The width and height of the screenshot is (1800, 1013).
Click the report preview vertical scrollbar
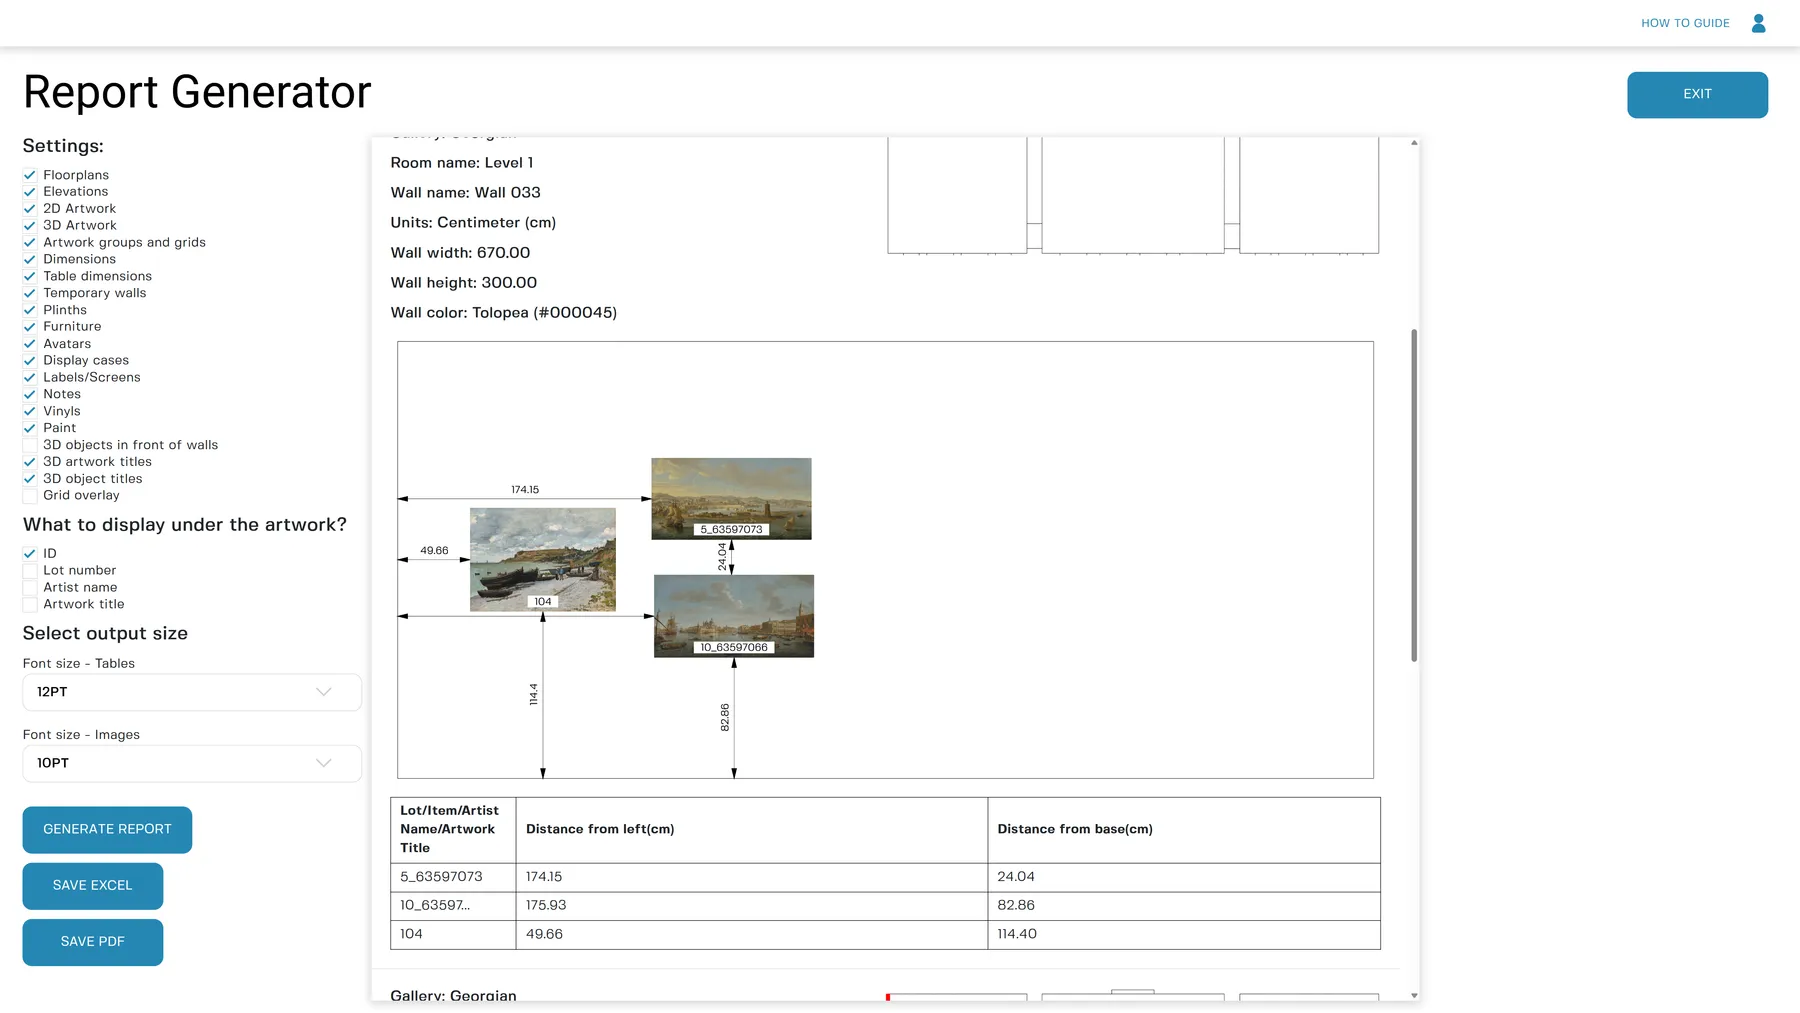tap(1414, 495)
